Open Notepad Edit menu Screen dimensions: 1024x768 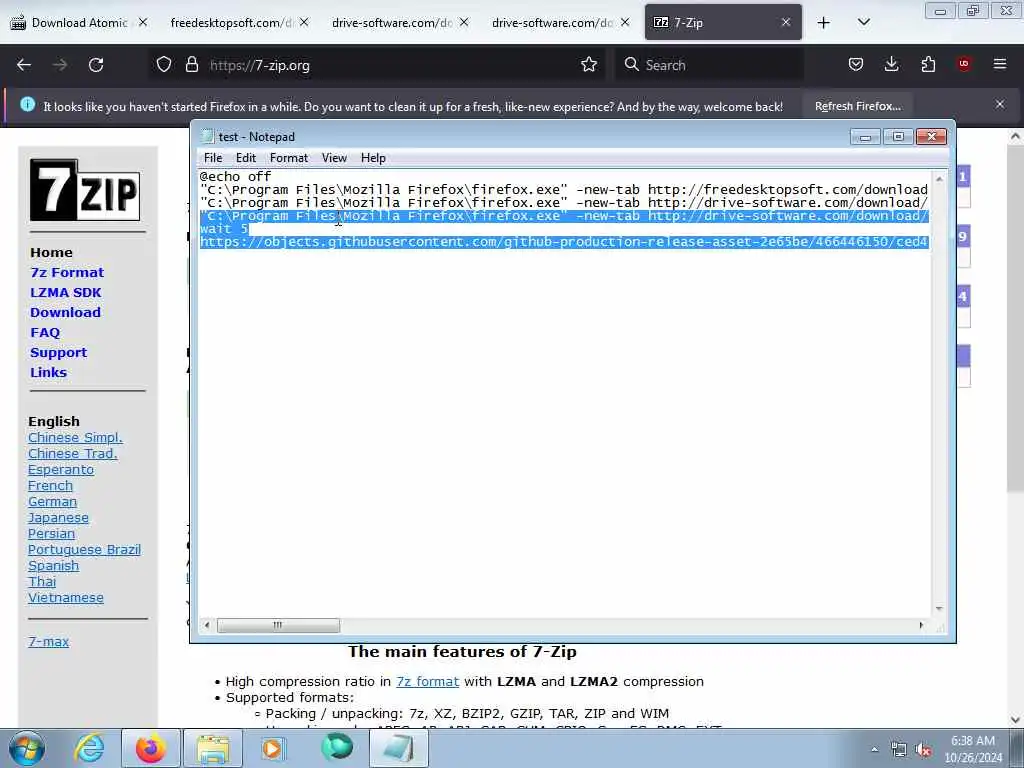[246, 158]
